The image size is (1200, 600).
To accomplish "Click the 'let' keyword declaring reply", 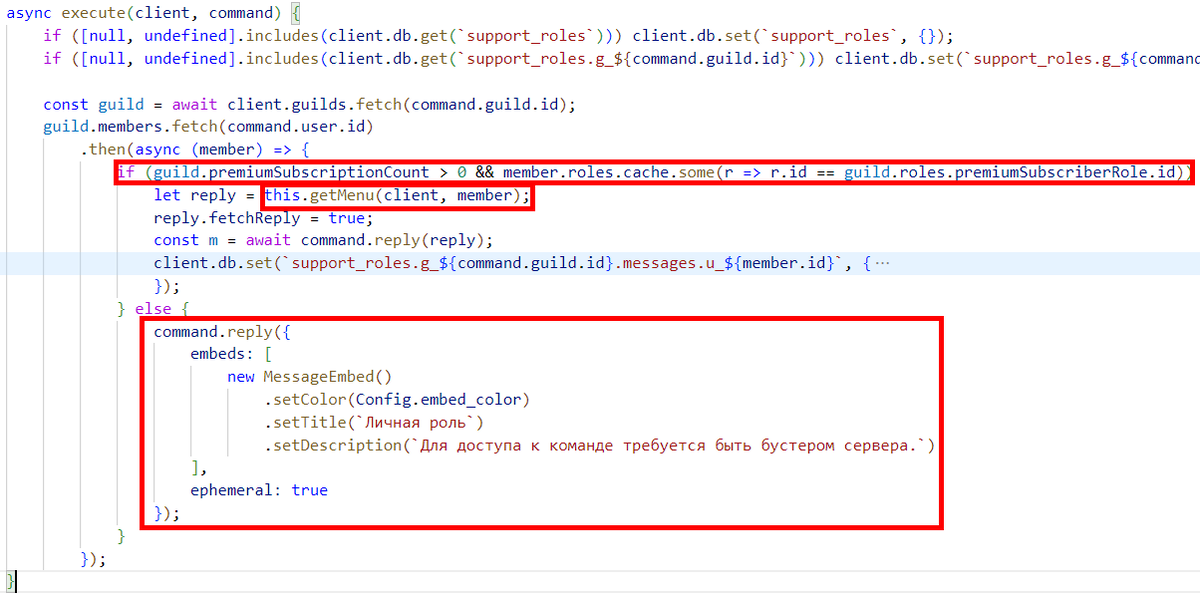I will tap(167, 195).
